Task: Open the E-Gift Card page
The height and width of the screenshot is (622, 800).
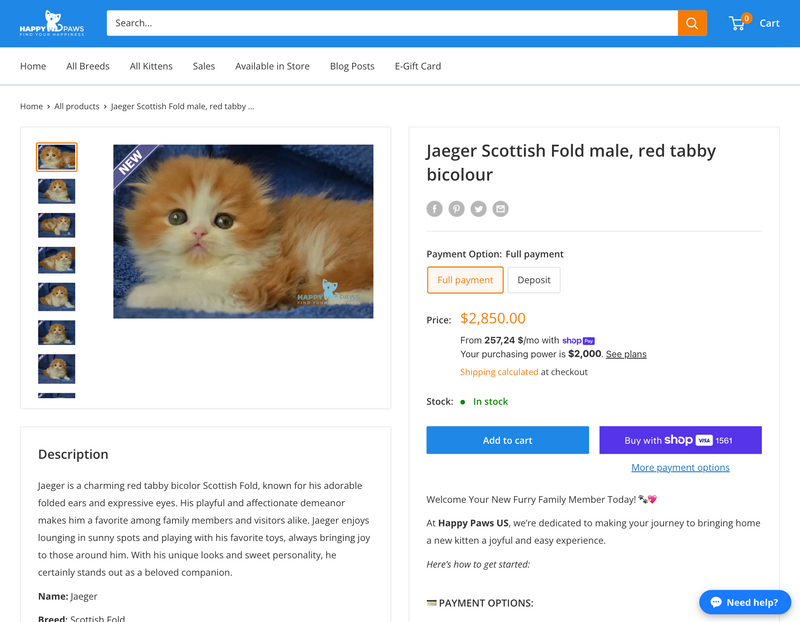Action: pos(417,66)
